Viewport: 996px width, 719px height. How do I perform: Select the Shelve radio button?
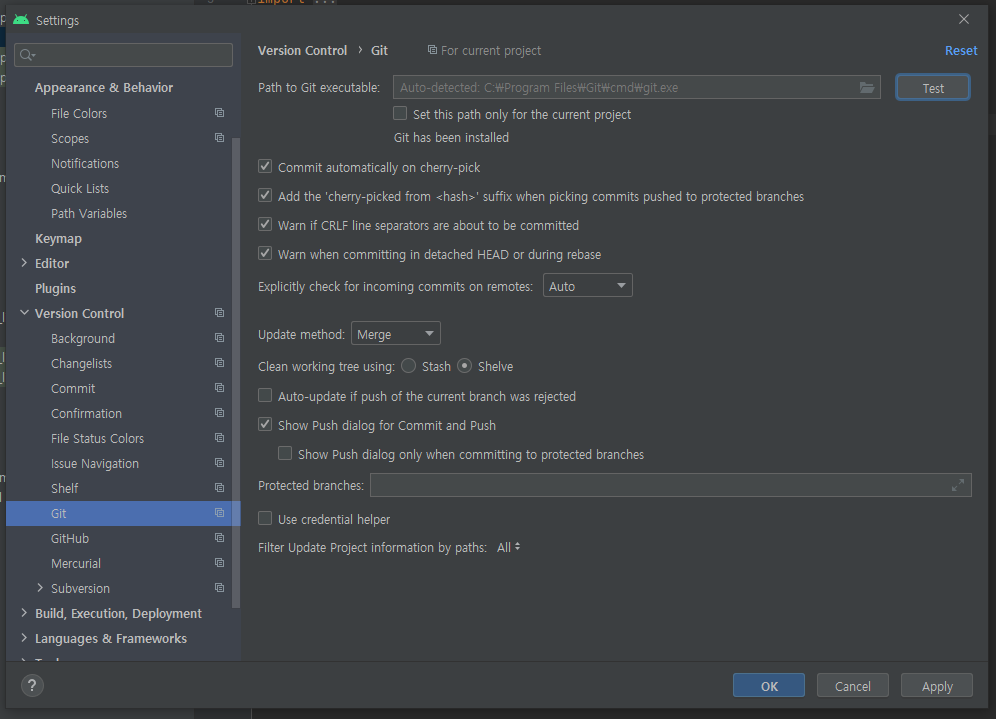(464, 366)
